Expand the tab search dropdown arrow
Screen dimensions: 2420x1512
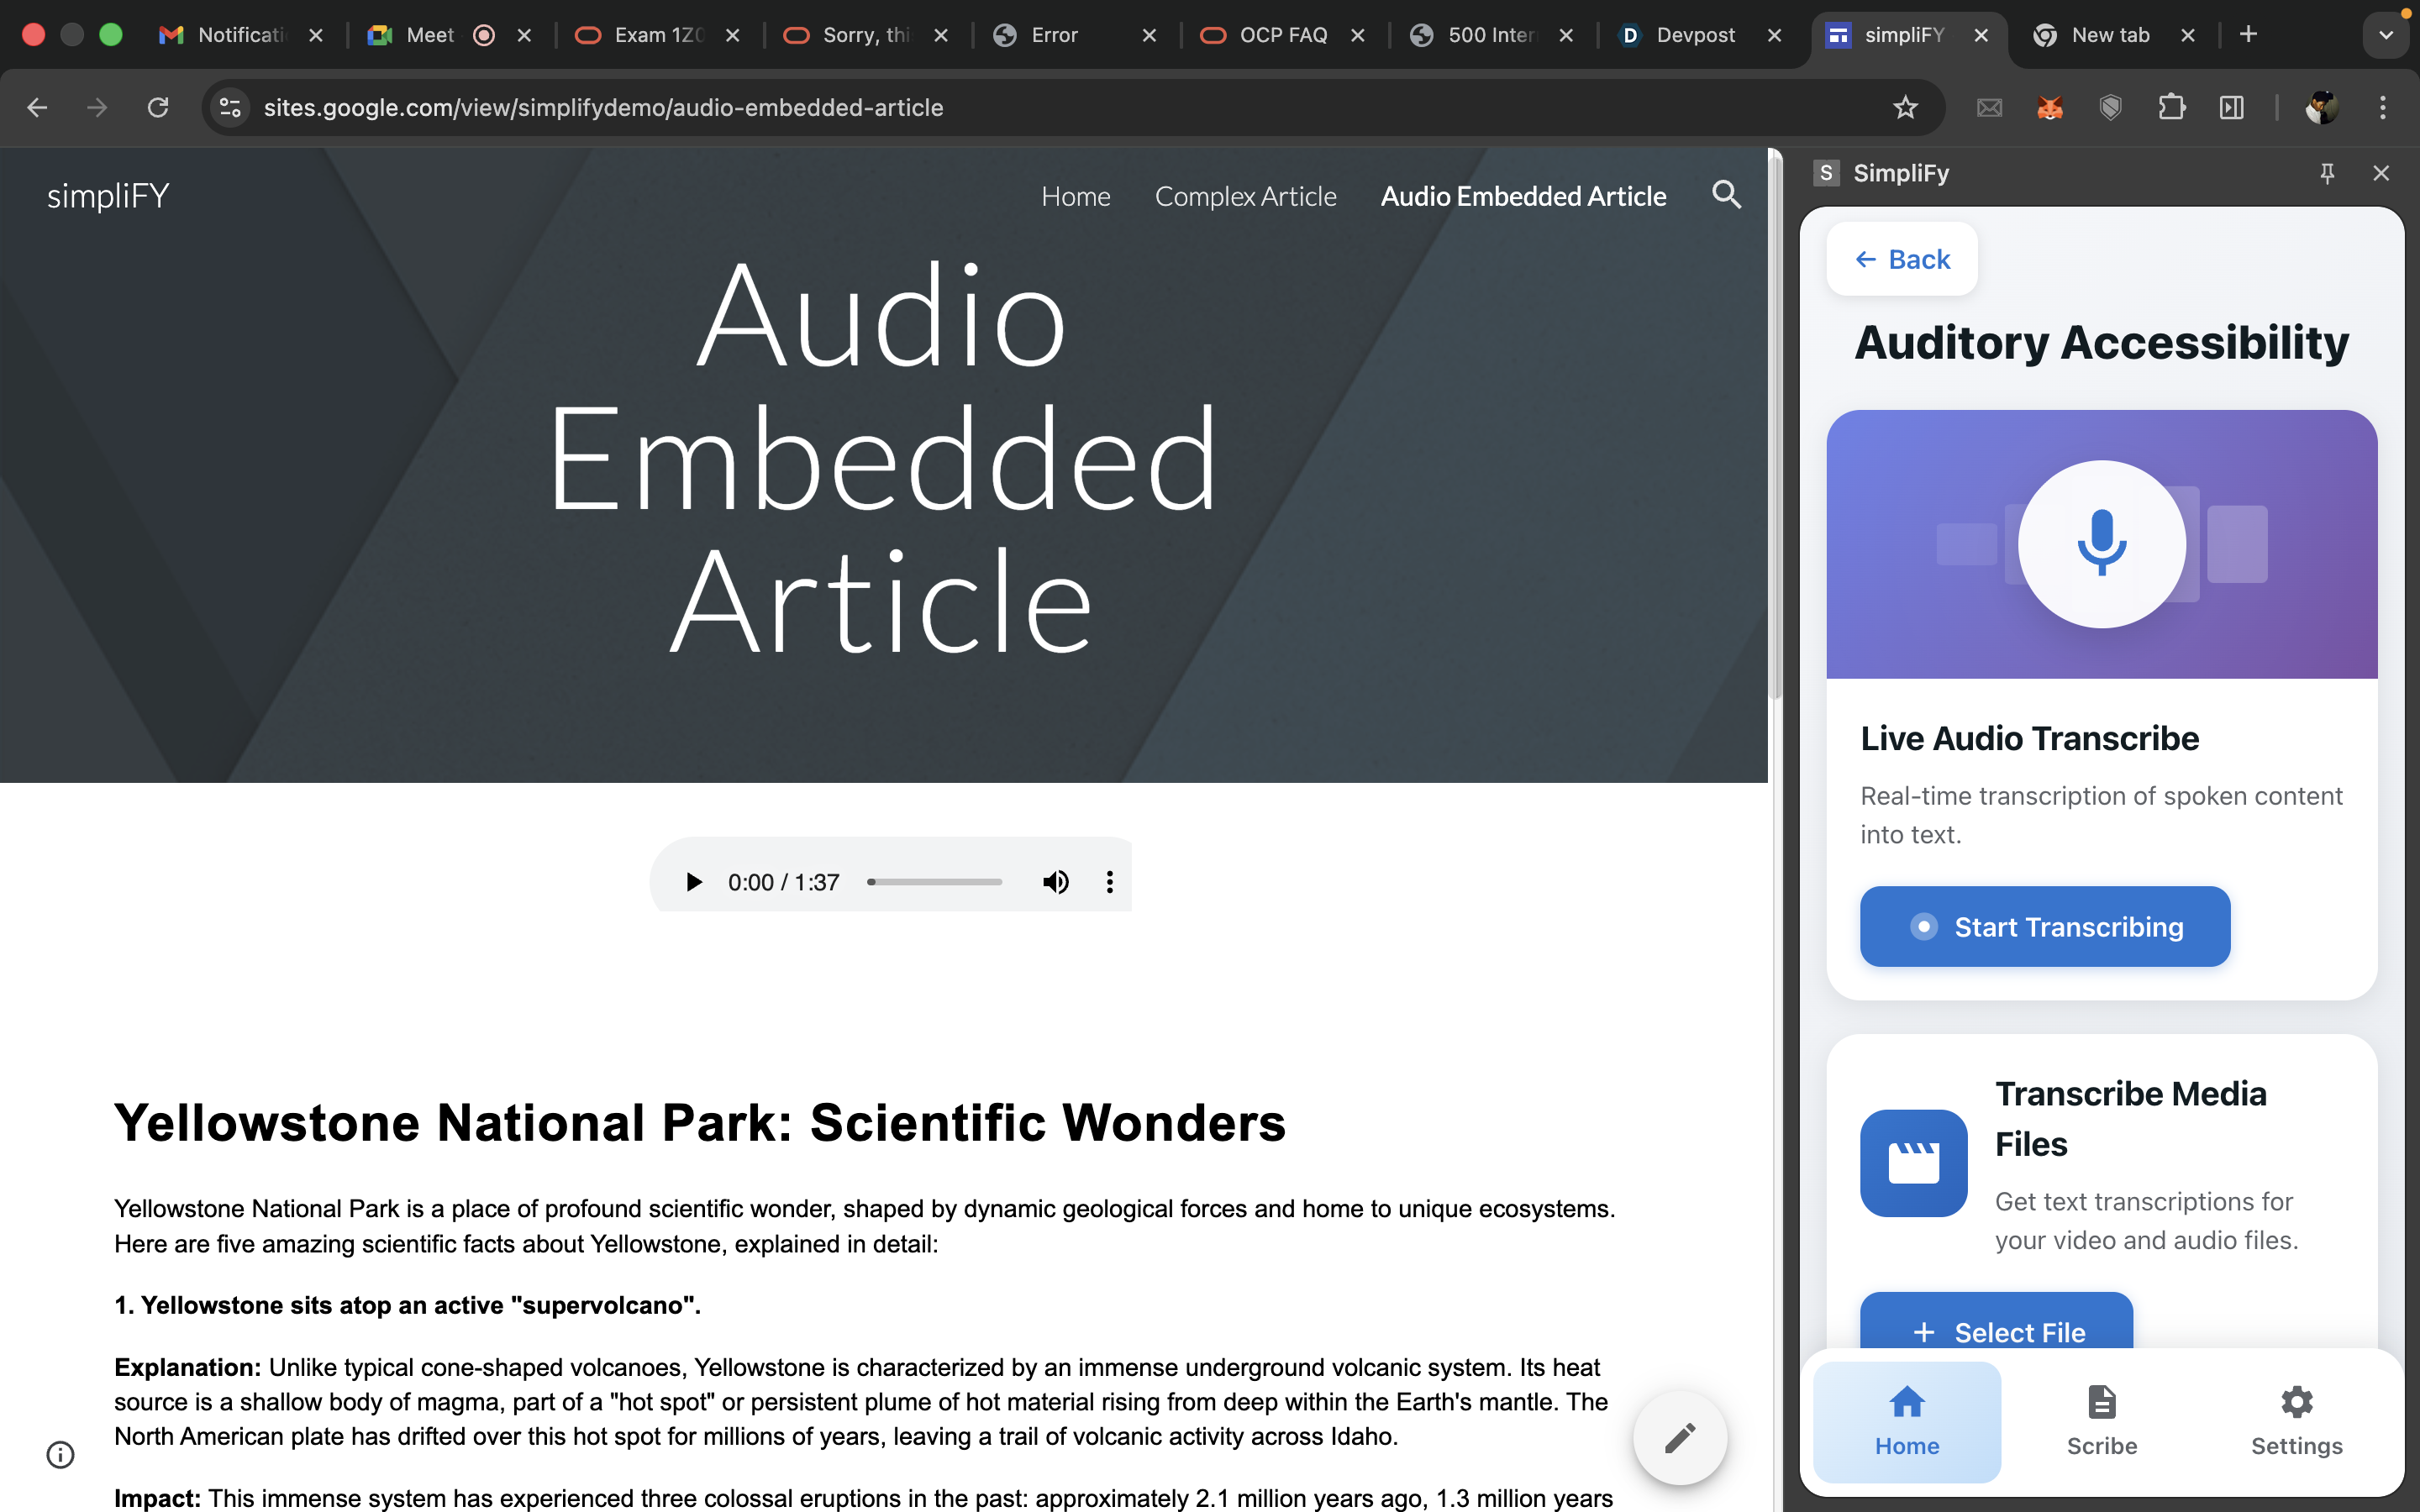pos(2386,35)
